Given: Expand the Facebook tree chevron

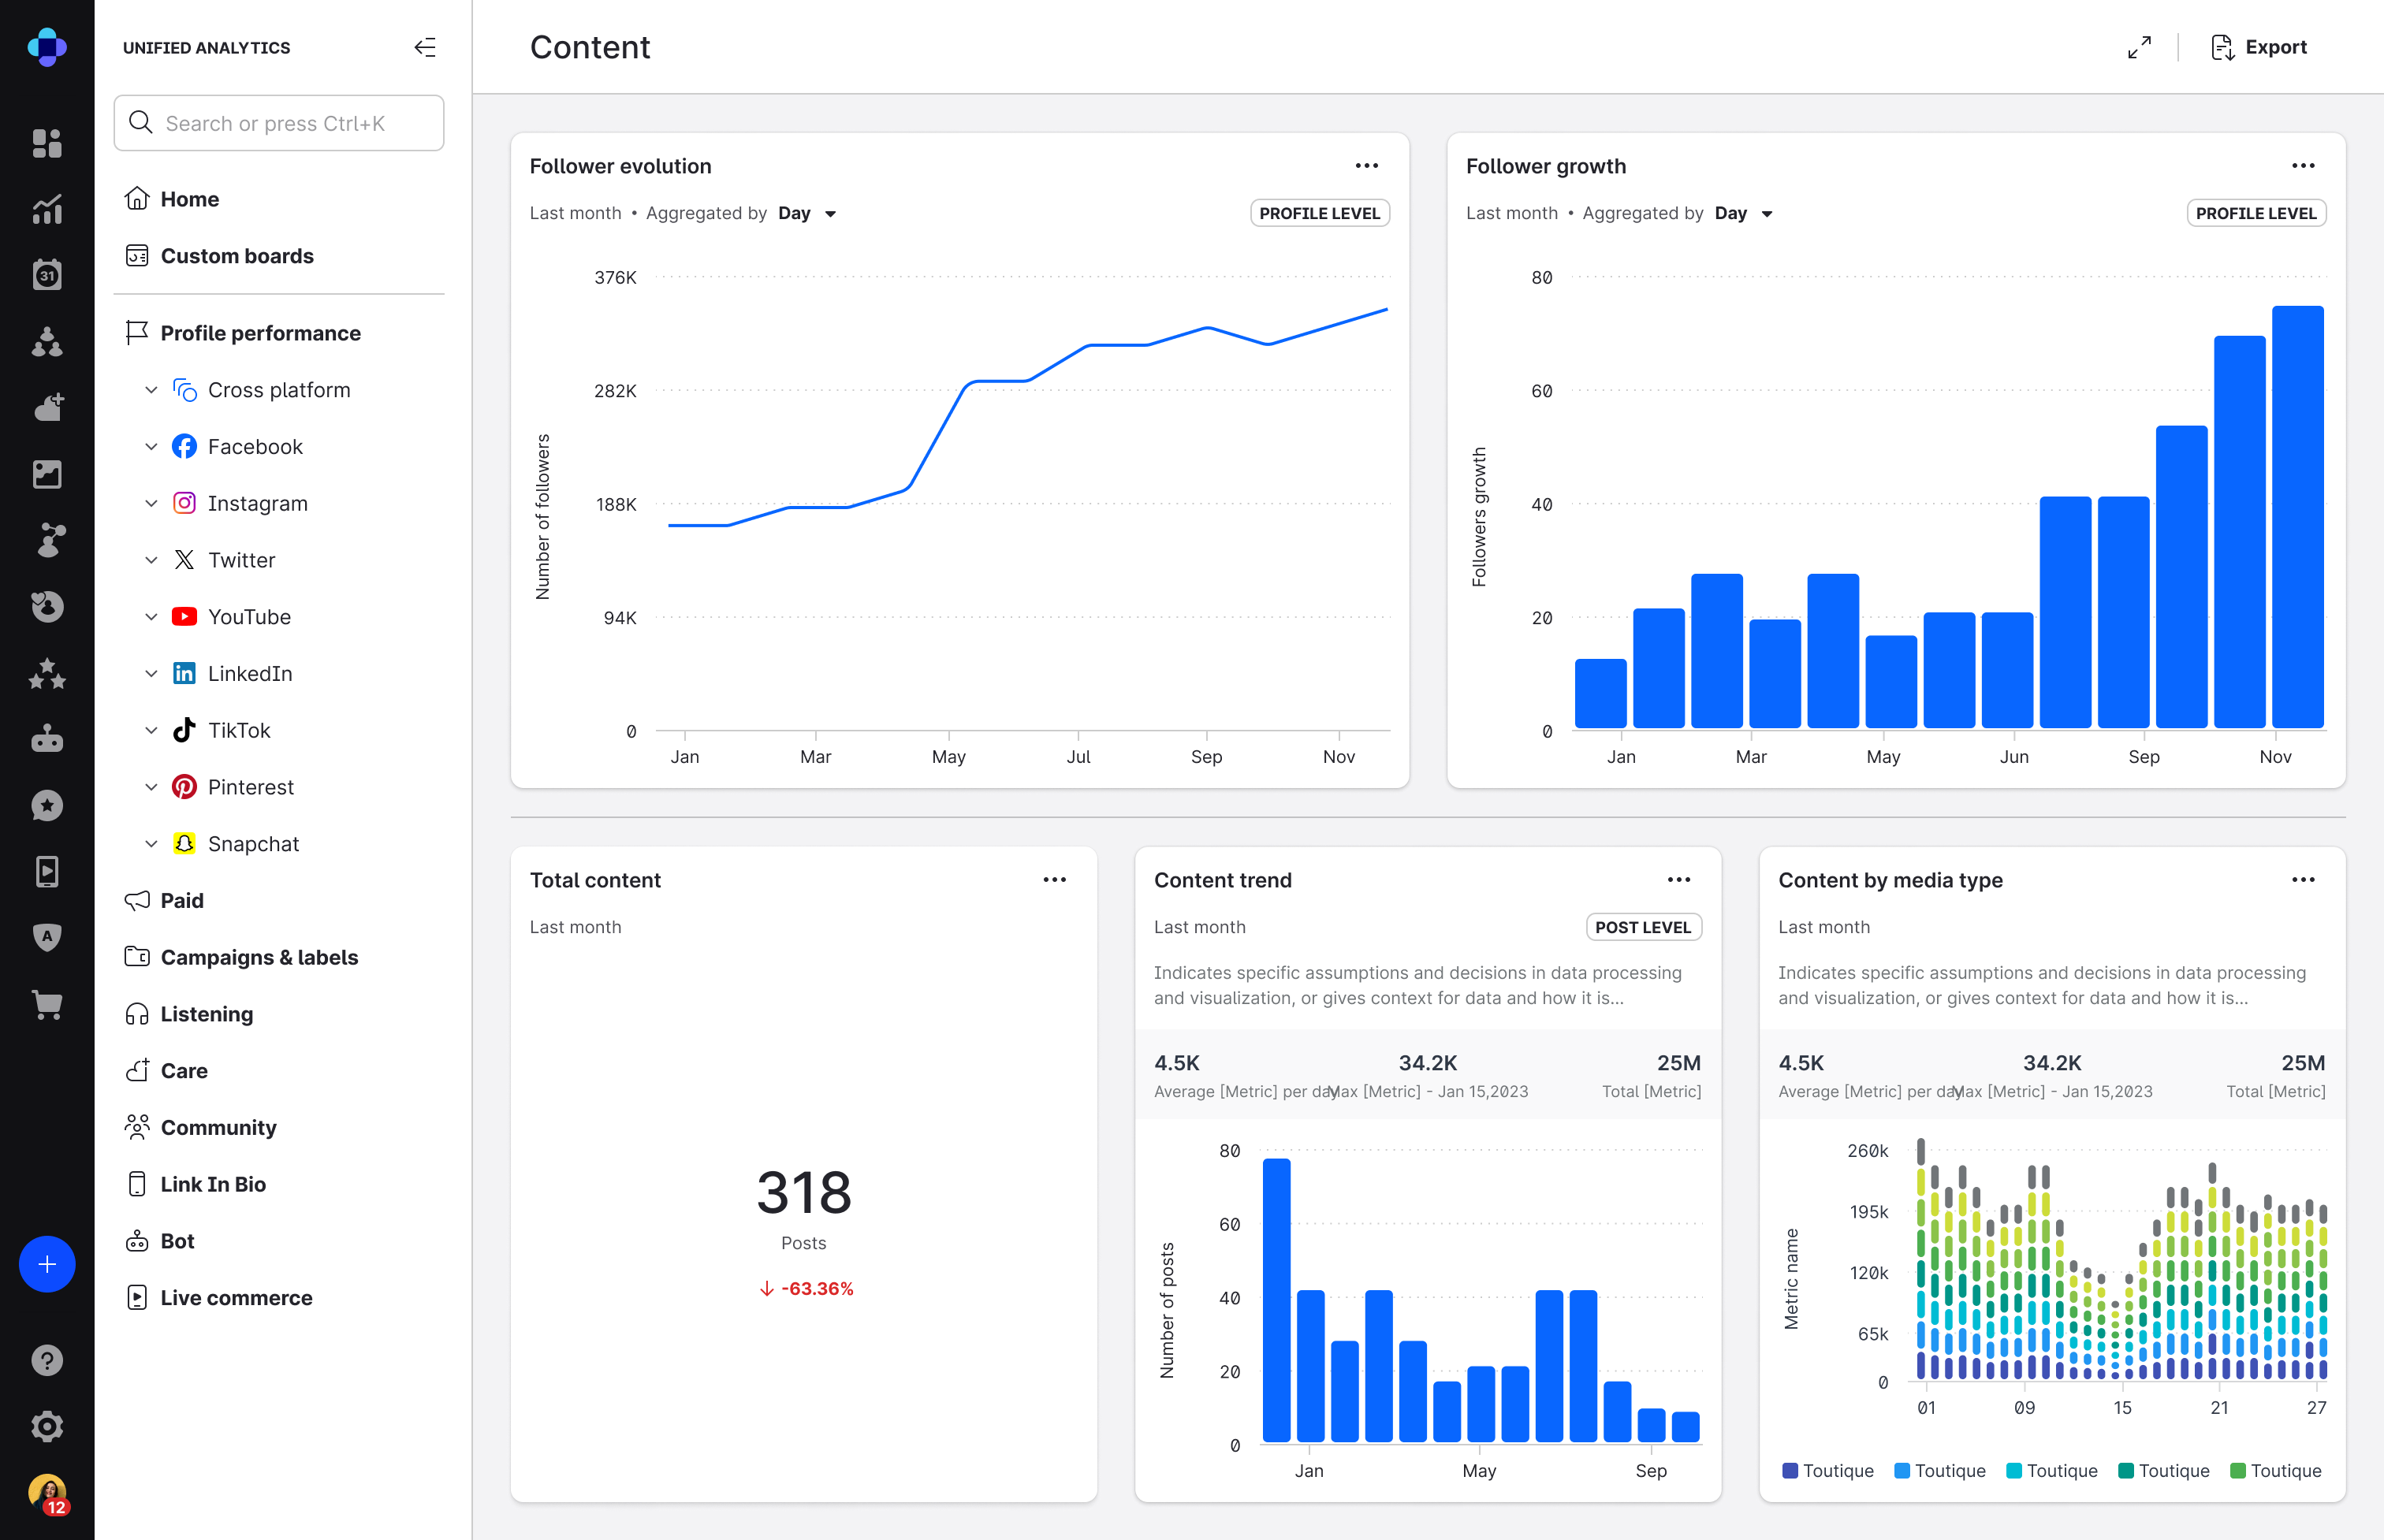Looking at the screenshot, I should 151,447.
